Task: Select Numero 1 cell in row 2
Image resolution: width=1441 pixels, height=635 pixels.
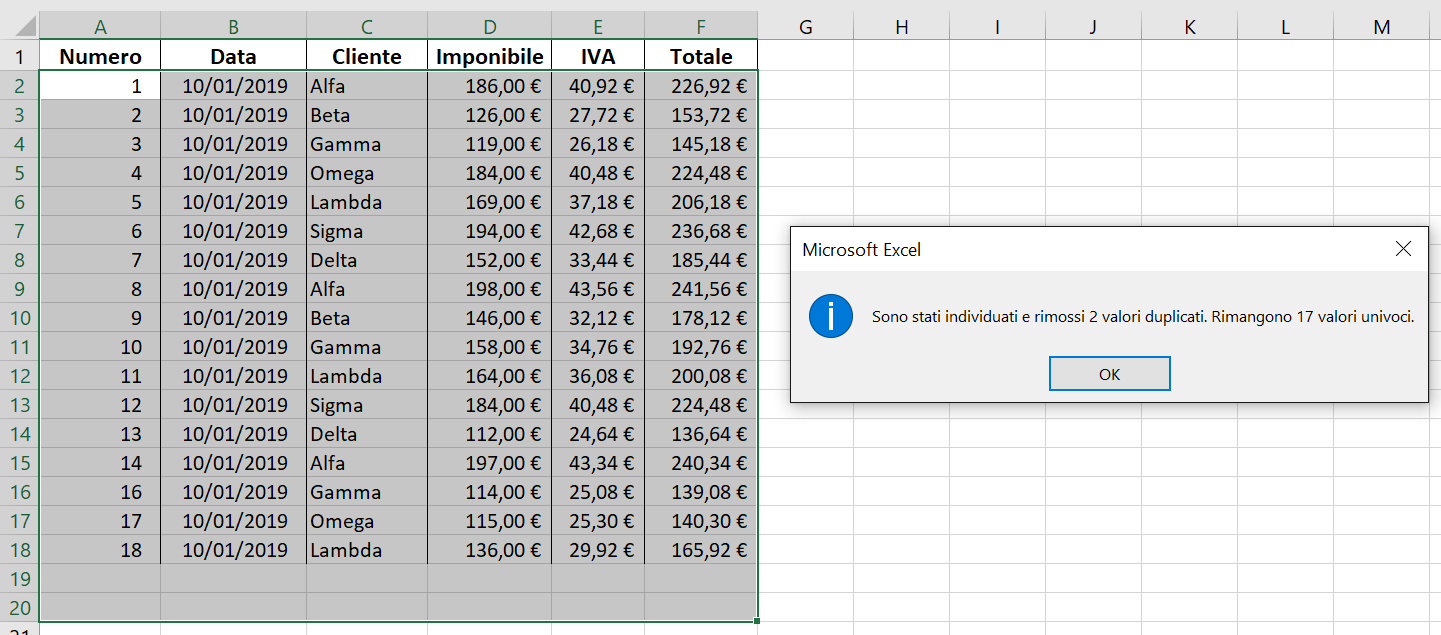Action: pos(100,86)
